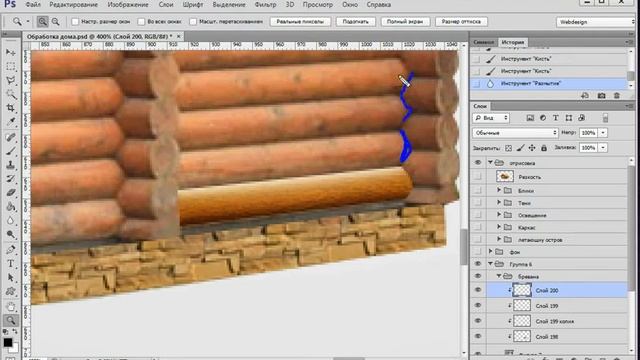This screenshot has width=640, height=360.
Task: Select the Brush tool in toolbox
Action: tap(11, 151)
